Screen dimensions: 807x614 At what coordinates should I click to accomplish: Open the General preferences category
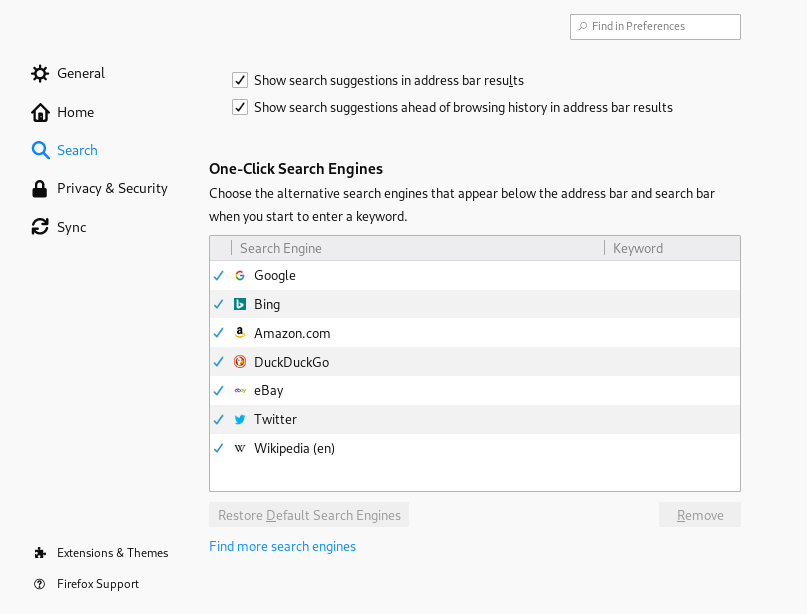pyautogui.click(x=80, y=73)
